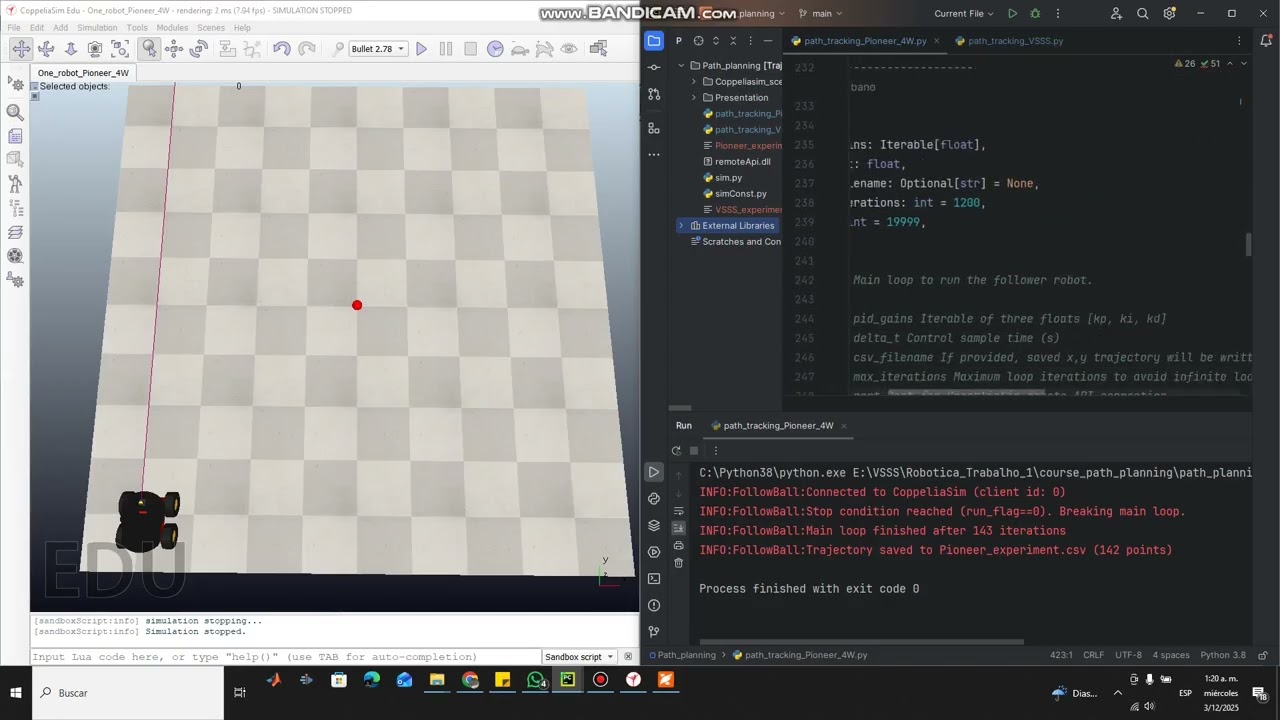Screen dimensions: 1280x720
Task: Open the Current File run configuration dropdown
Action: [x=964, y=14]
